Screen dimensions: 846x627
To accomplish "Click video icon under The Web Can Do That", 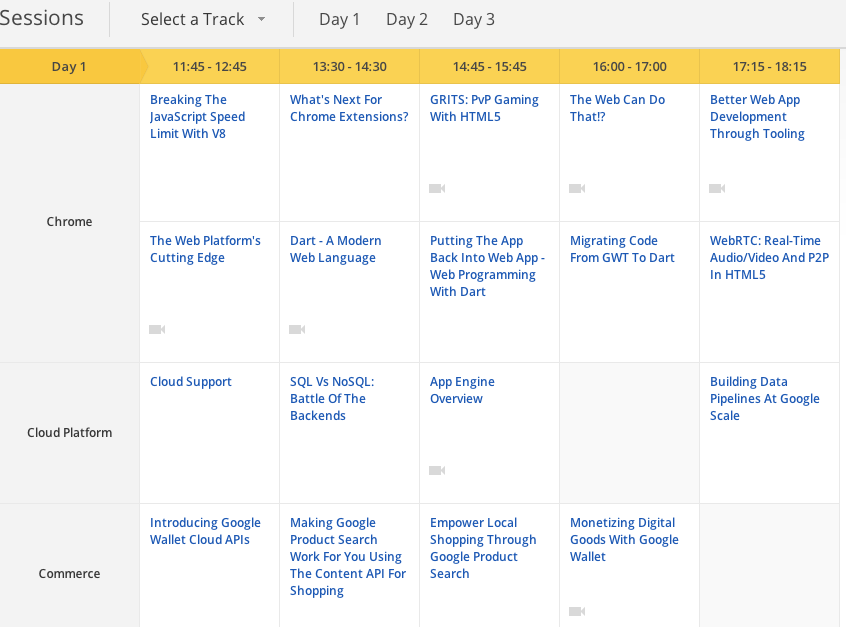I will pyautogui.click(x=577, y=188).
